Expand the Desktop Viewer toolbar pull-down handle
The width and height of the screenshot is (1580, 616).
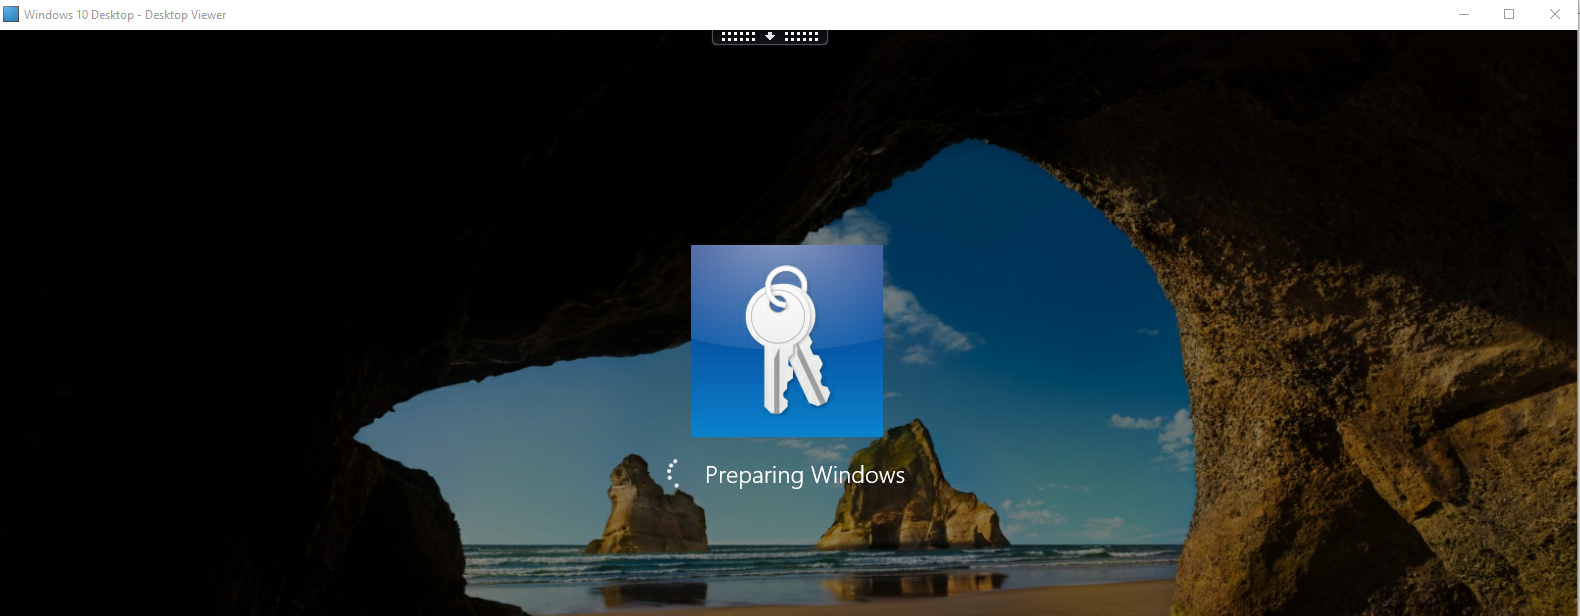(x=770, y=37)
